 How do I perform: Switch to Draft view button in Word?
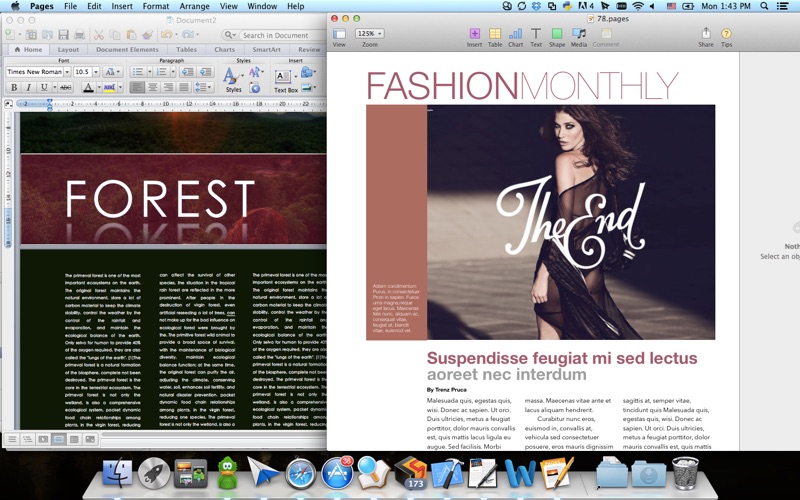coord(12,439)
